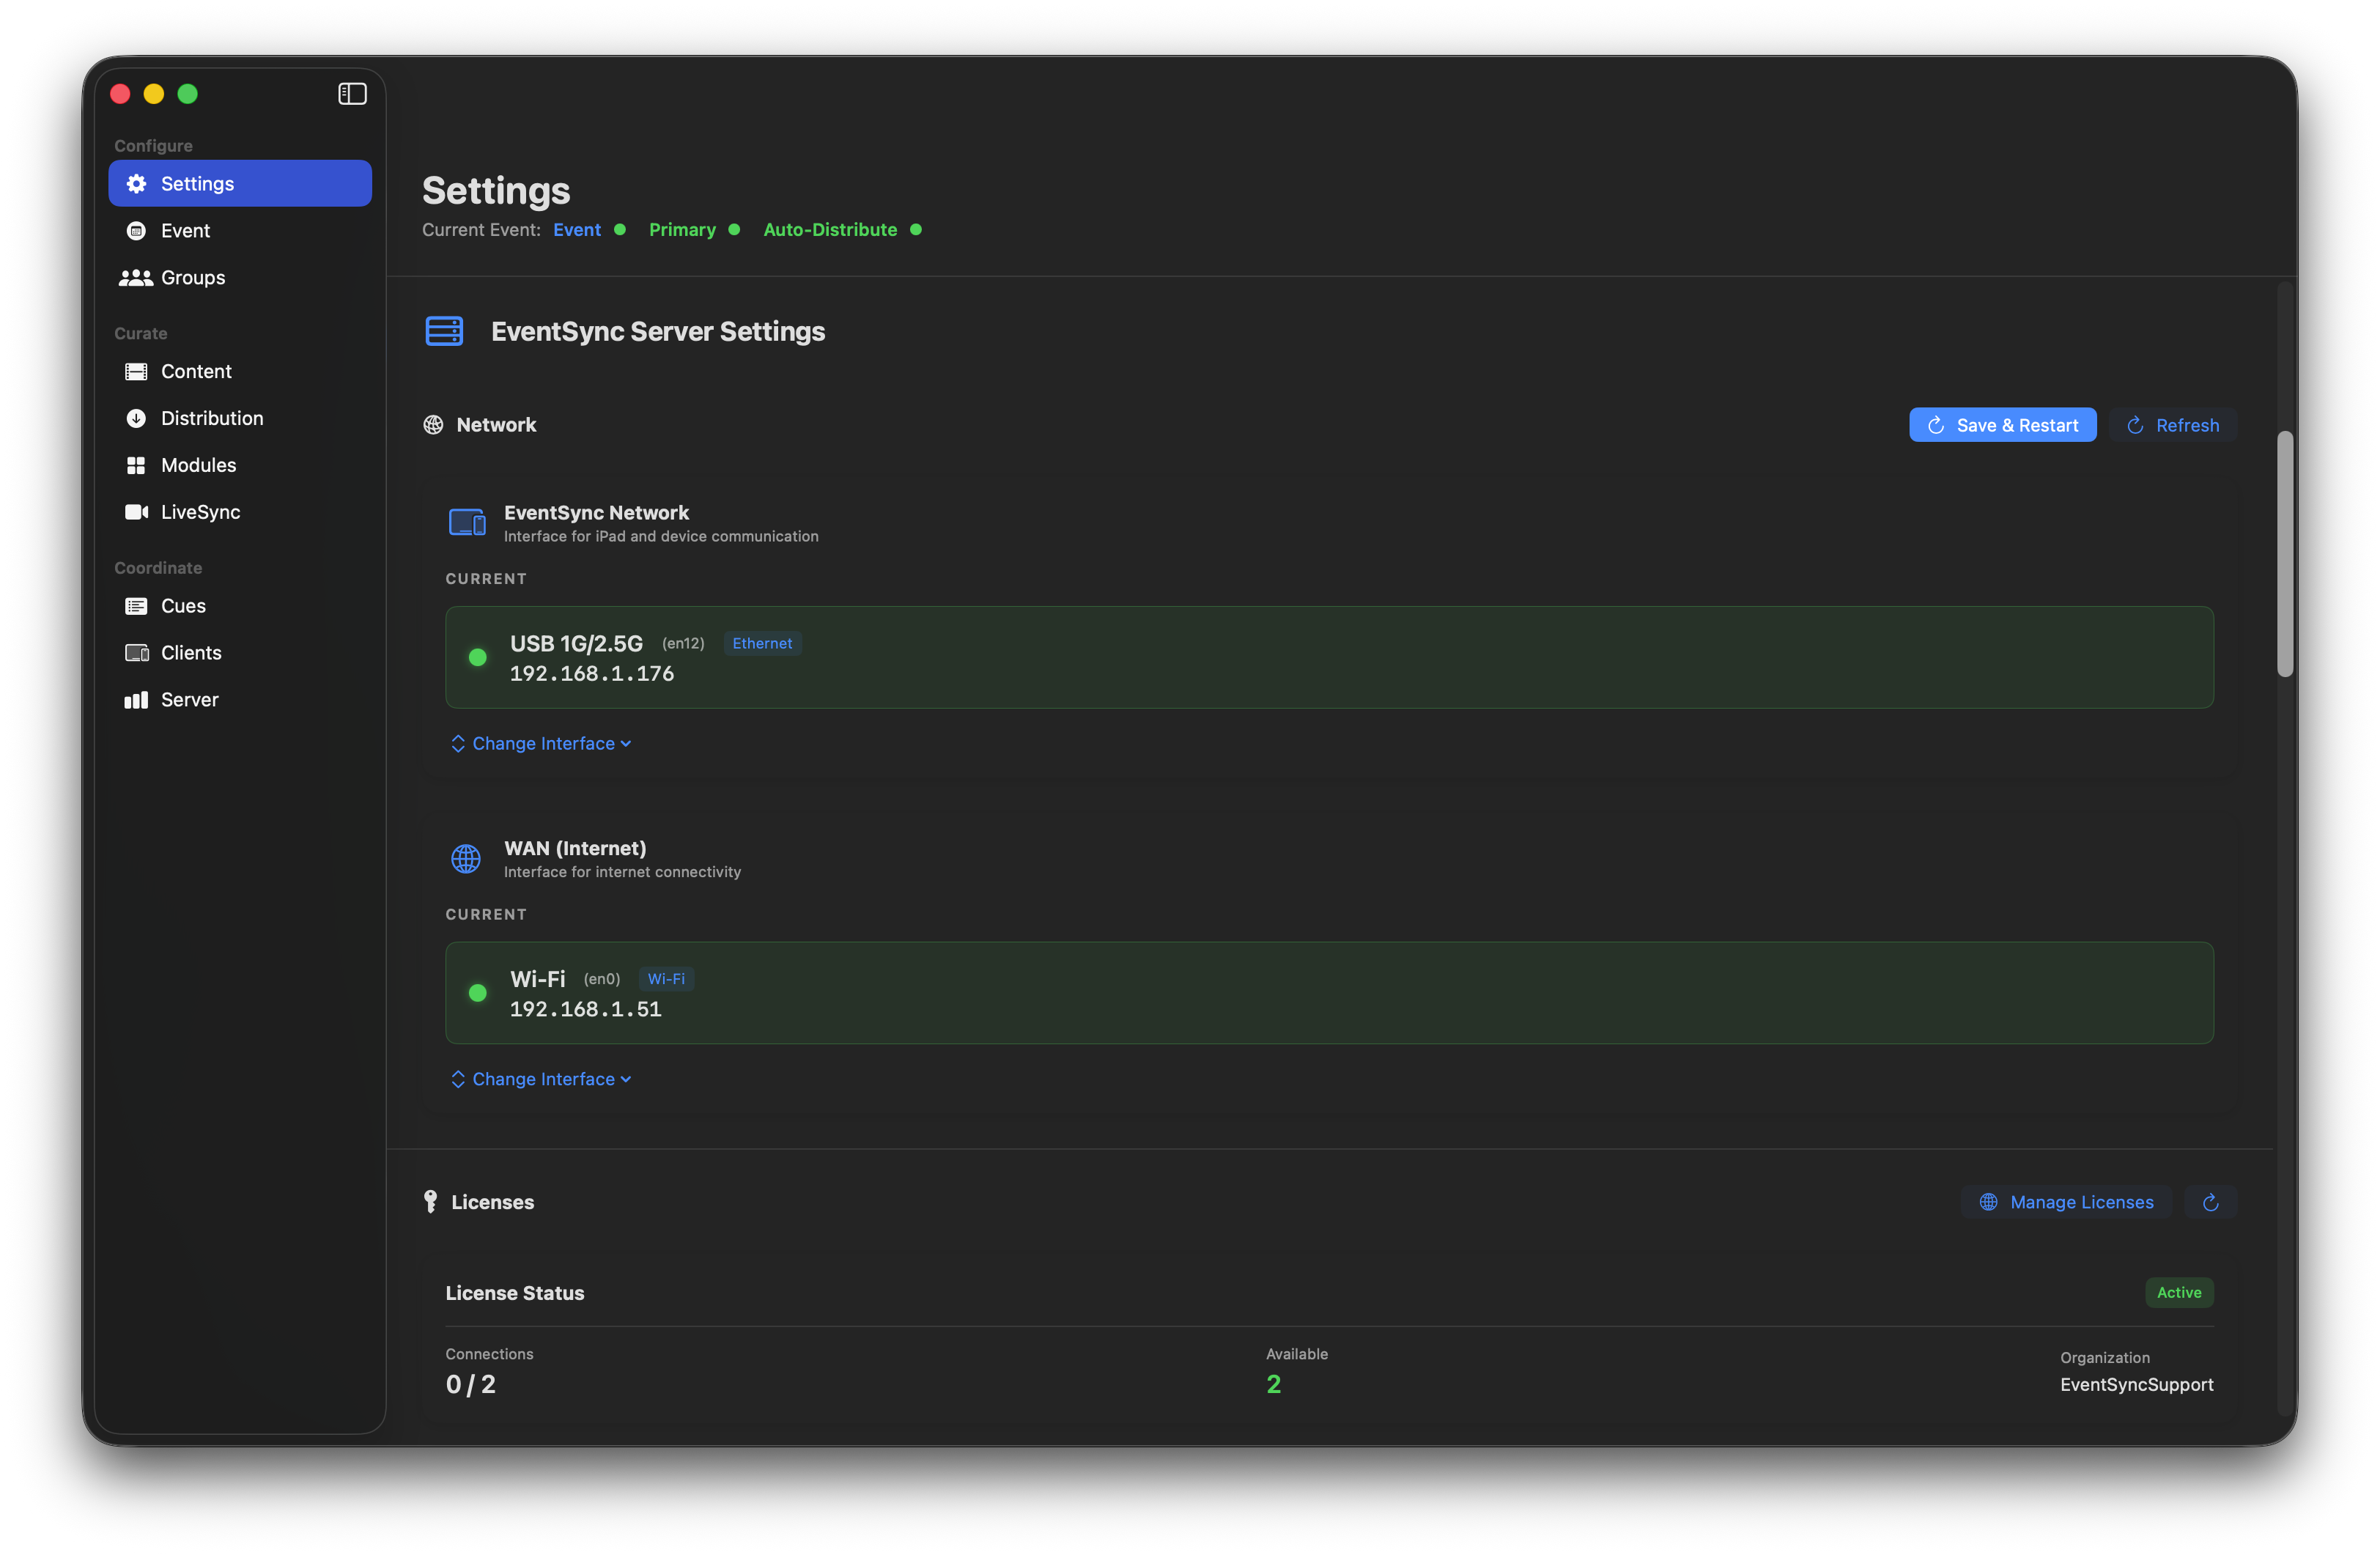Click the Auto-Distribute status dot
This screenshot has height=1555, width=2380.
(x=916, y=230)
